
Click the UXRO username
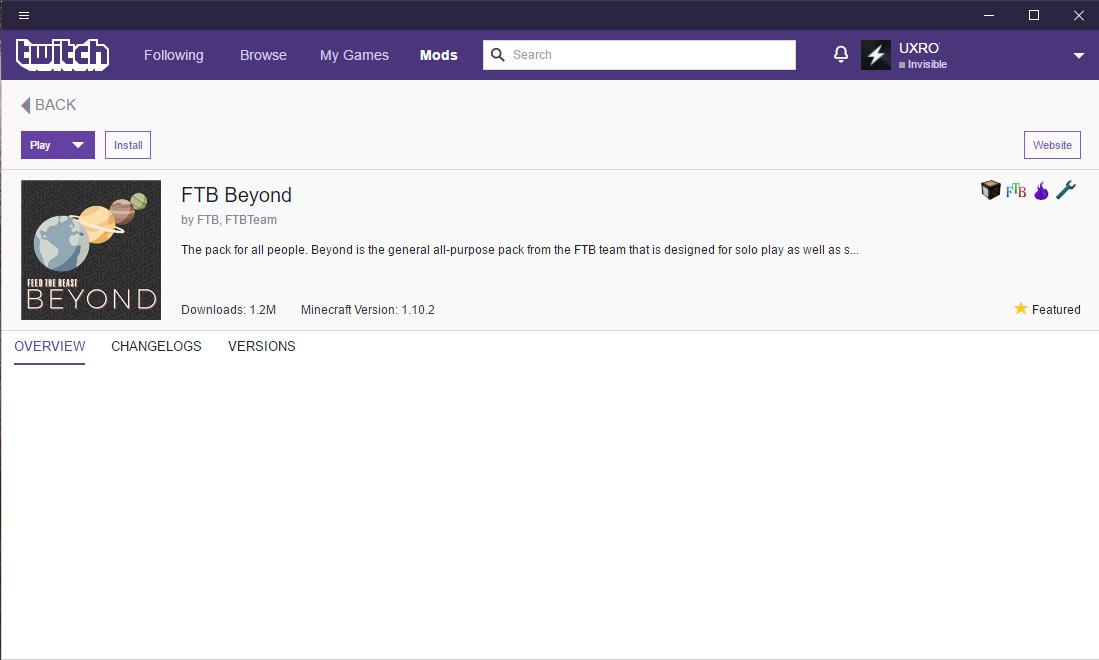click(919, 48)
